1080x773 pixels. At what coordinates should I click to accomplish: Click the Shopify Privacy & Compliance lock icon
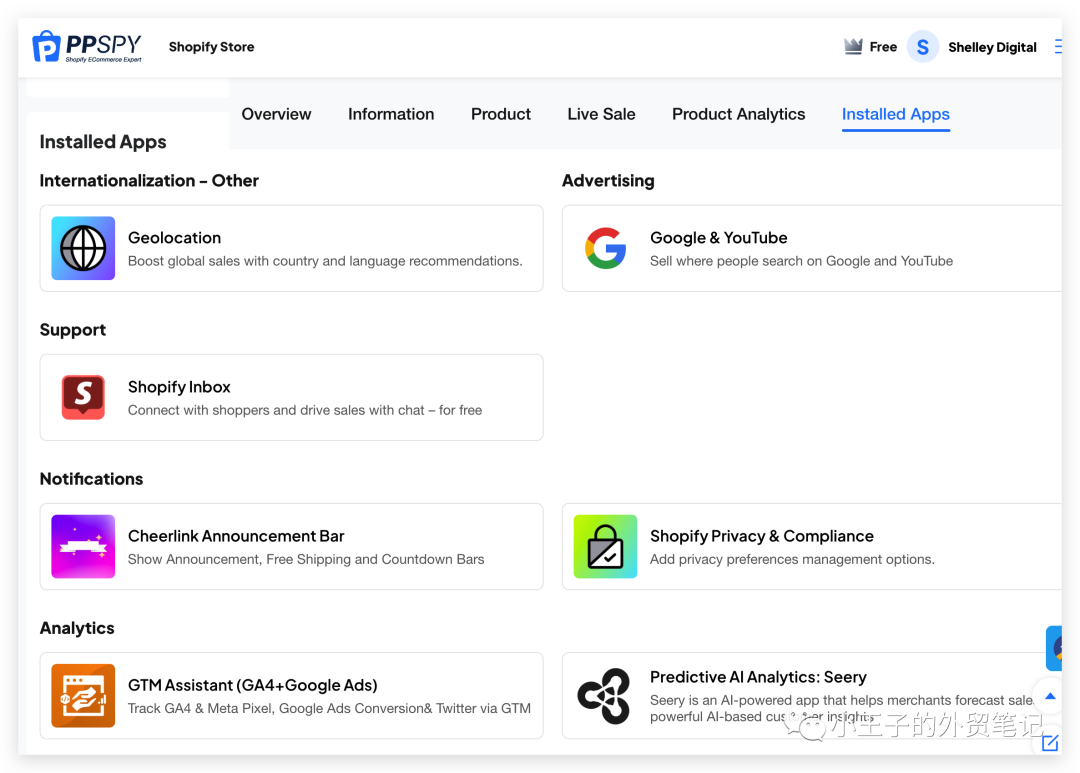pyautogui.click(x=605, y=546)
